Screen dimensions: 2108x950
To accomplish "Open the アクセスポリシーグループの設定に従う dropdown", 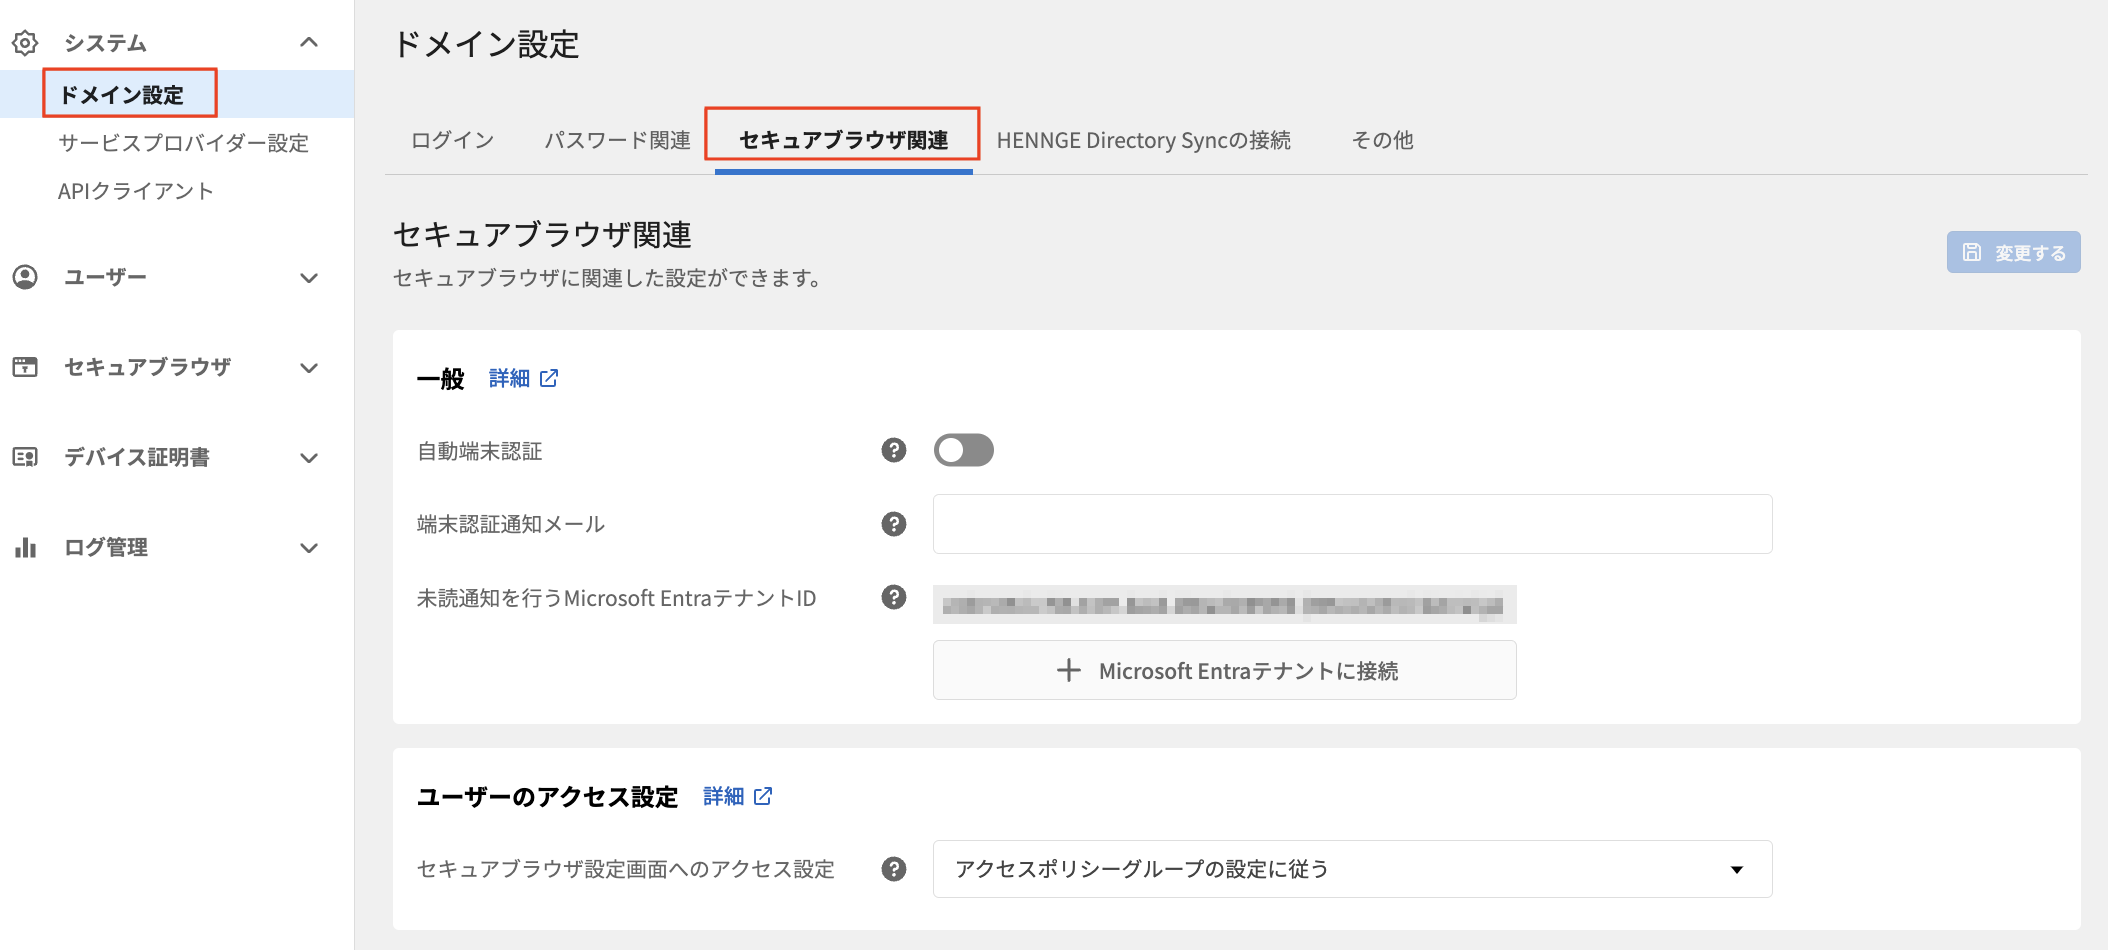I will click(1352, 869).
